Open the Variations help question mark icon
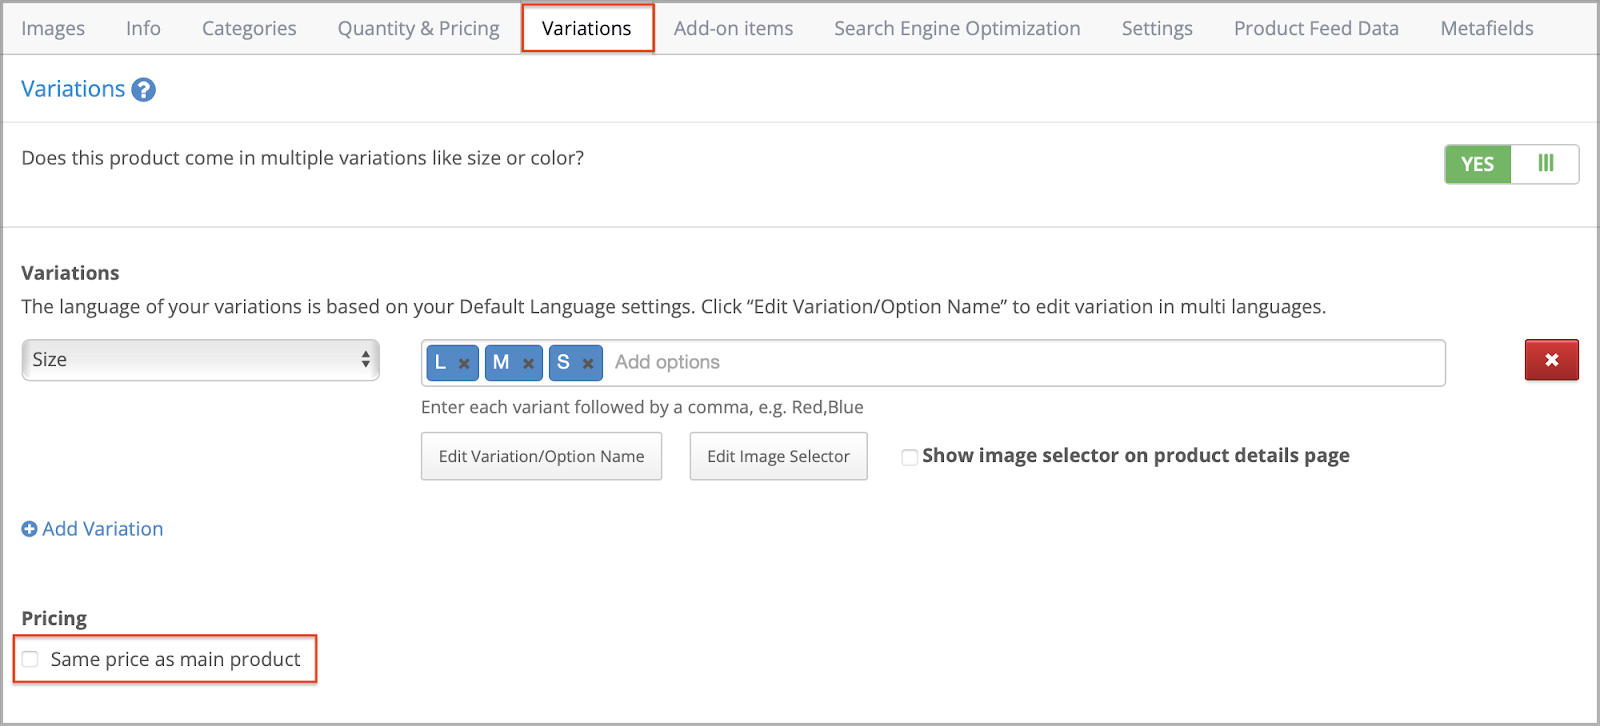The image size is (1600, 726). point(144,90)
